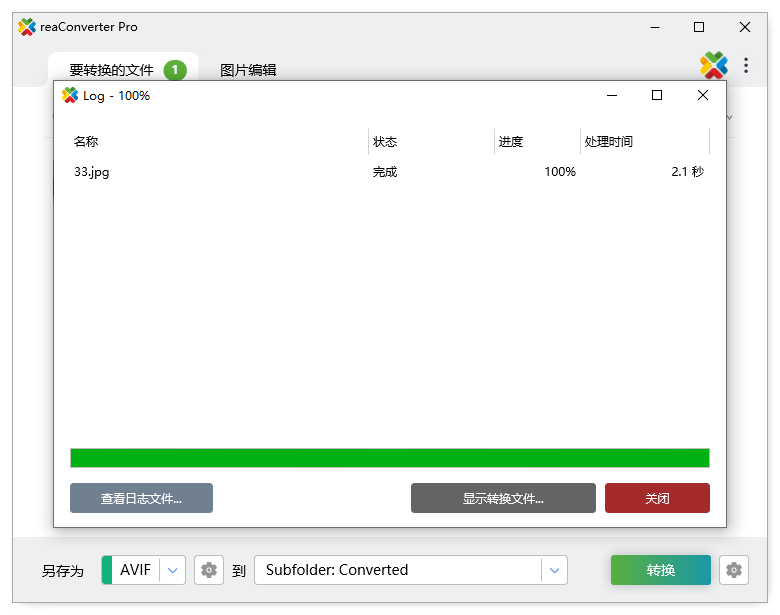Click the reaConverter Pro title bar app icon
Viewport: 780px width, 615px height.
click(x=27, y=27)
